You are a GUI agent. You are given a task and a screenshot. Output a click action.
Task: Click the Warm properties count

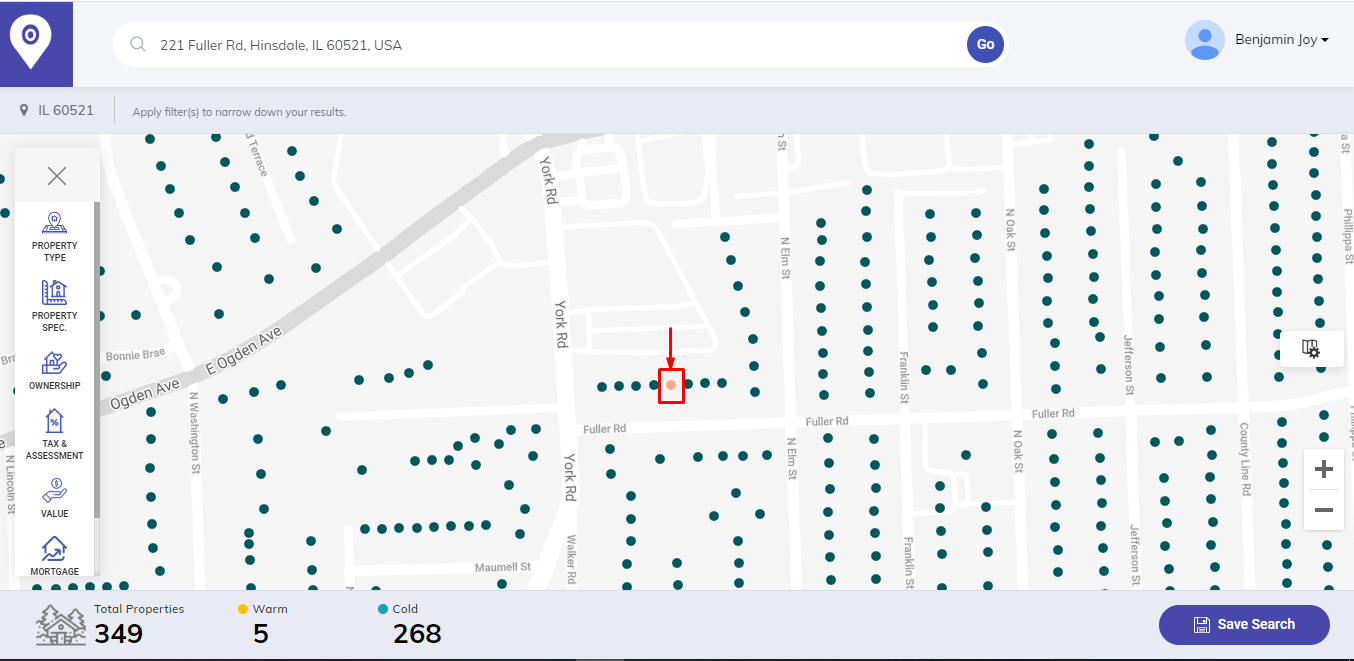[261, 633]
